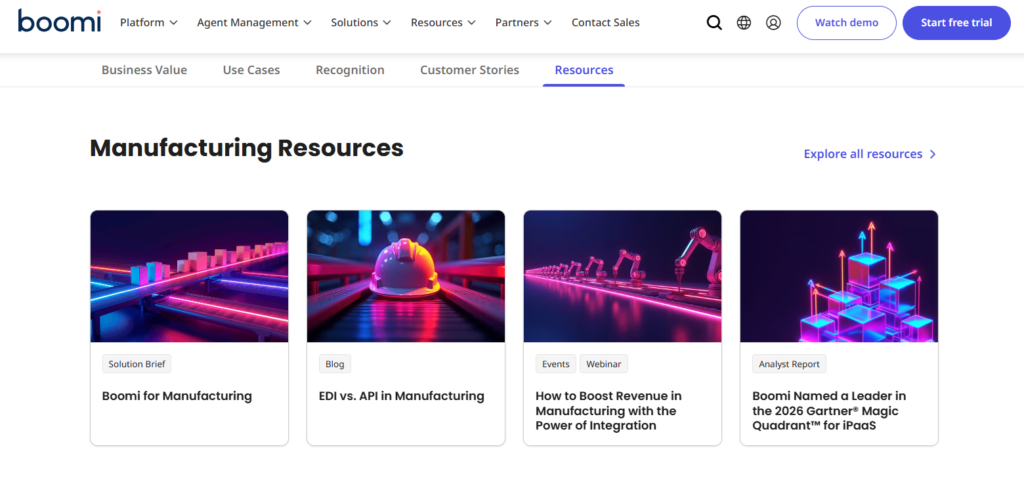Expand the Agent Management menu
The width and height of the screenshot is (1024, 482).
[x=254, y=22]
